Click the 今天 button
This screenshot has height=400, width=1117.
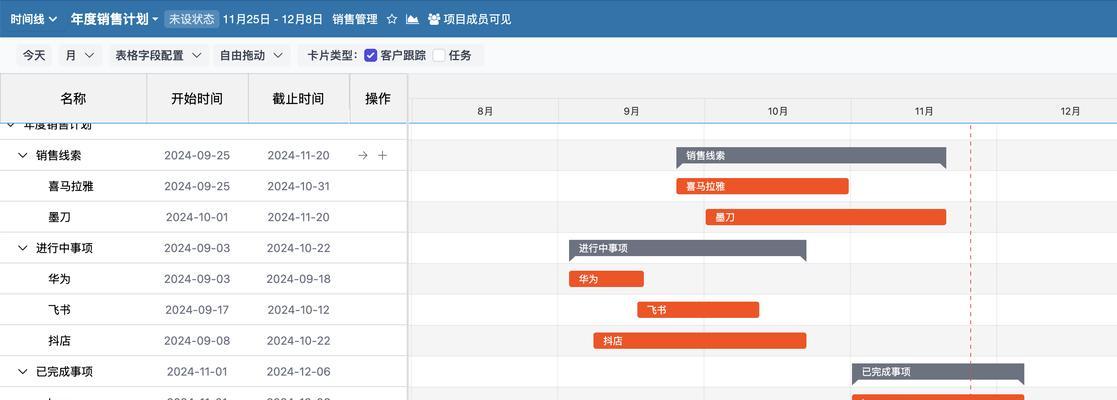click(x=34, y=55)
